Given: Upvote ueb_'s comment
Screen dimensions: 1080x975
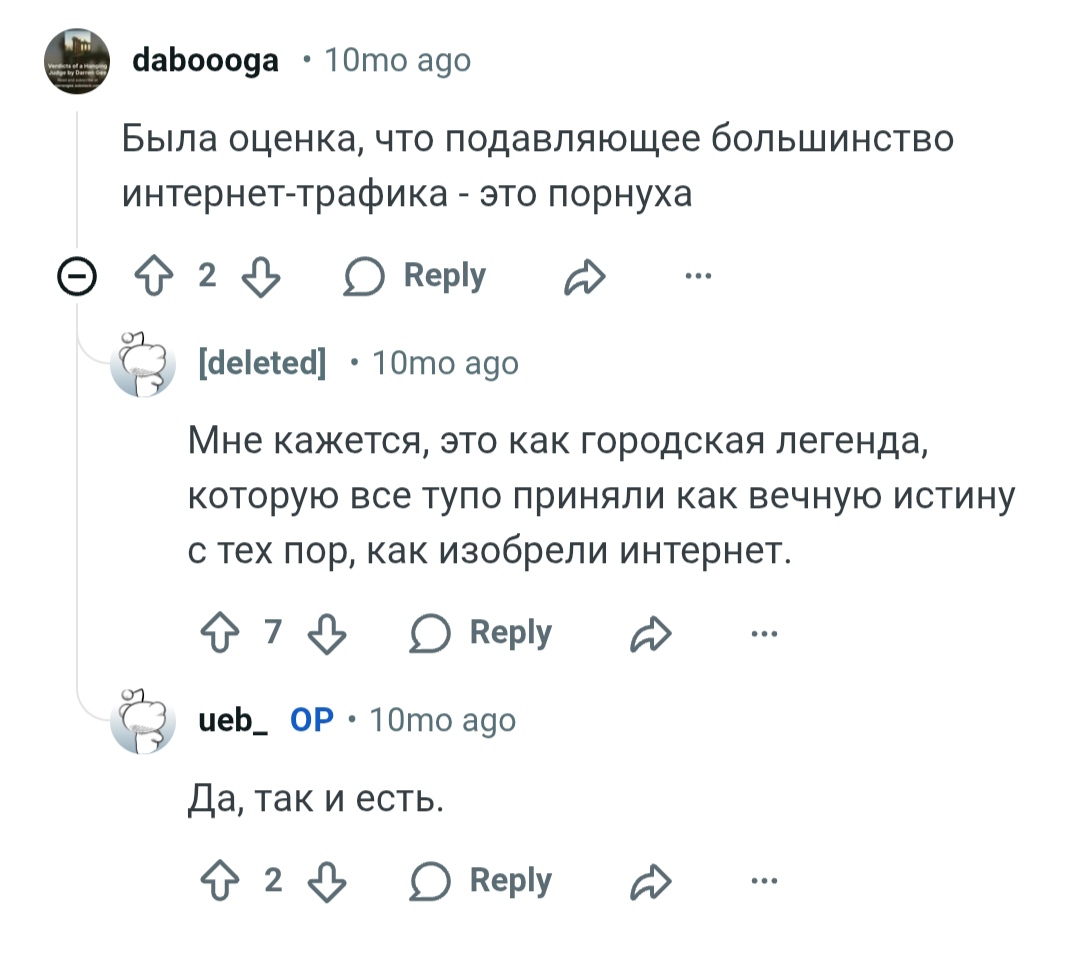Looking at the screenshot, I should 219,881.
